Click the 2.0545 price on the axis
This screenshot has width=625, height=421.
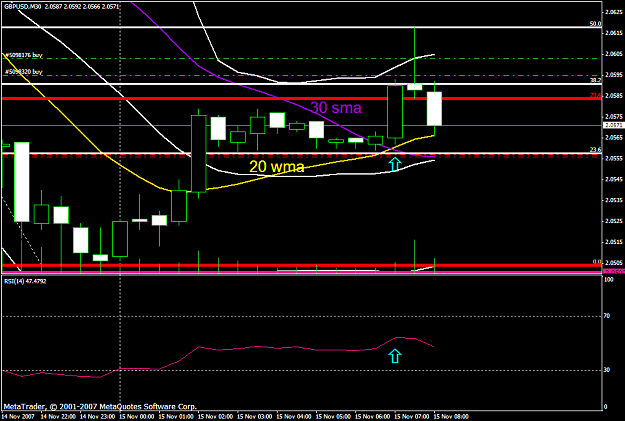coord(614,179)
